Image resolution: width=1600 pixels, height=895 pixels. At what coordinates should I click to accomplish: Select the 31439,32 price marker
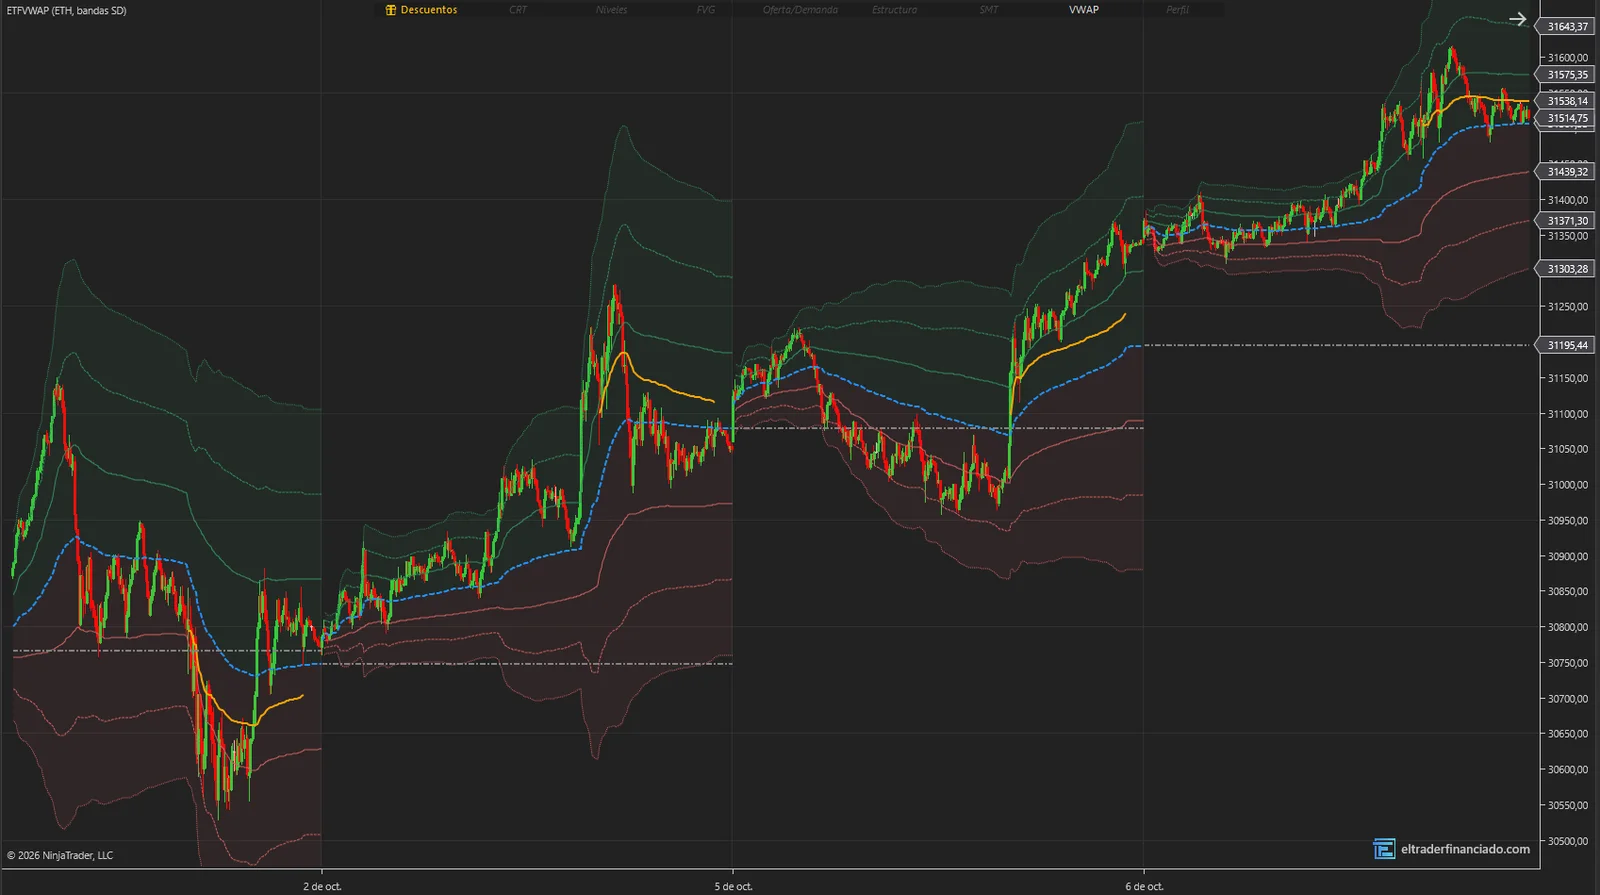click(x=1566, y=172)
